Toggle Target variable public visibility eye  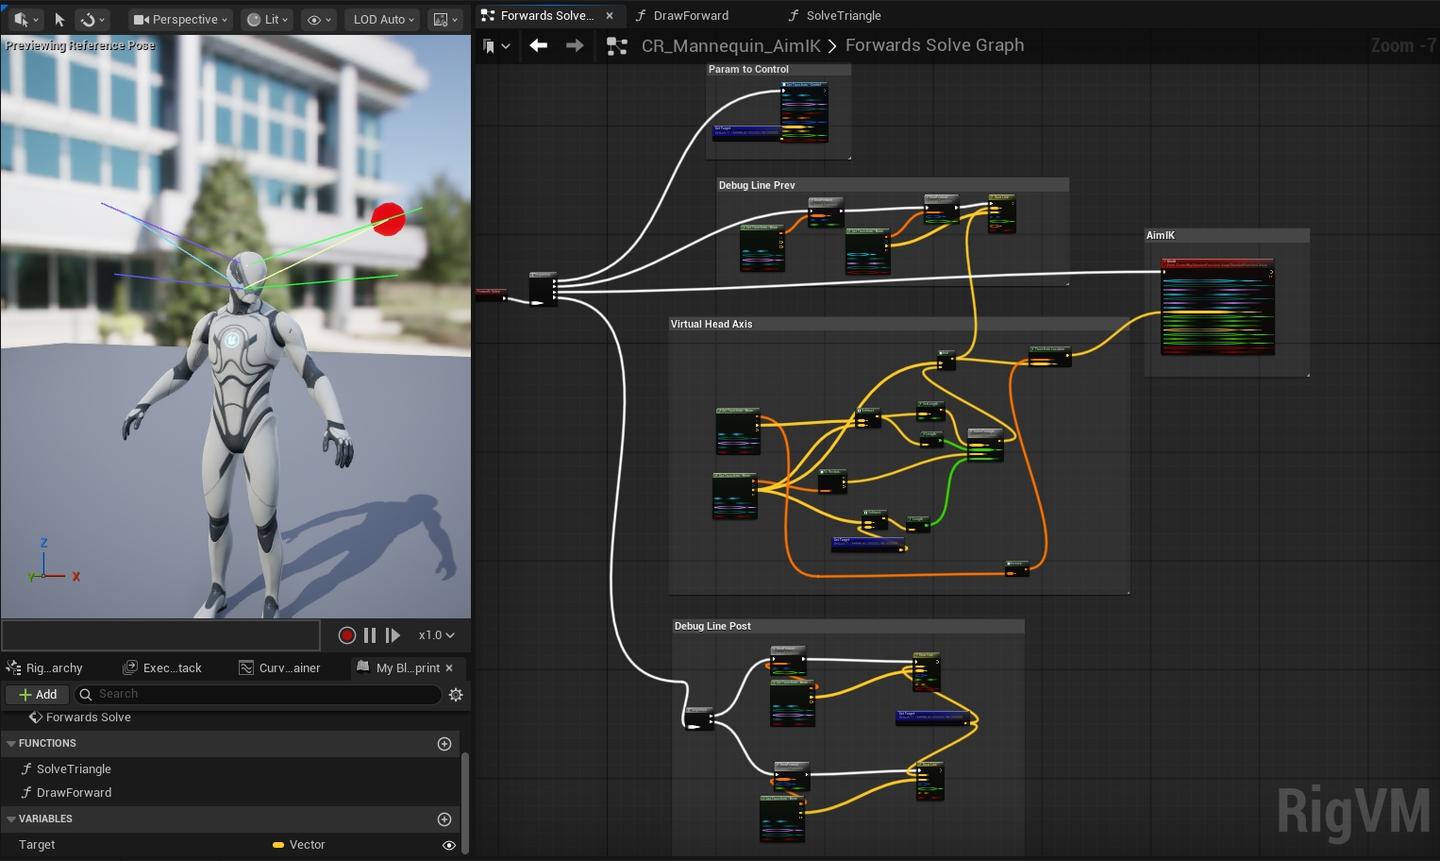[449, 845]
